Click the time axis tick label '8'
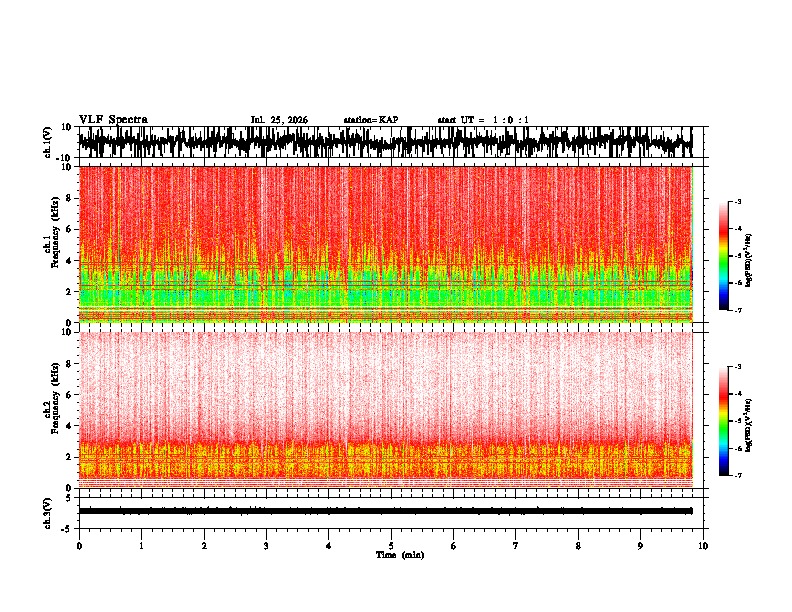Screen dimensions: 792x612 click(x=578, y=546)
